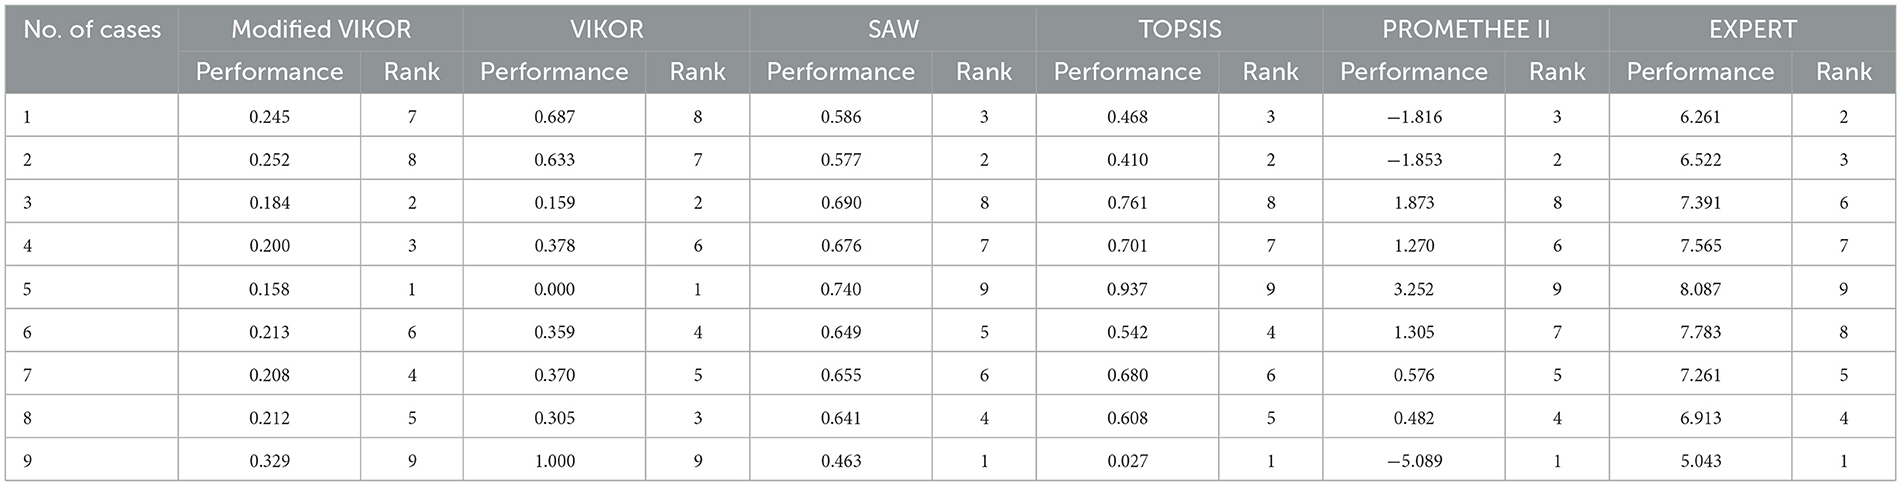Click EXPERT performance value 8.087
The image size is (1901, 486).
pos(1701,289)
